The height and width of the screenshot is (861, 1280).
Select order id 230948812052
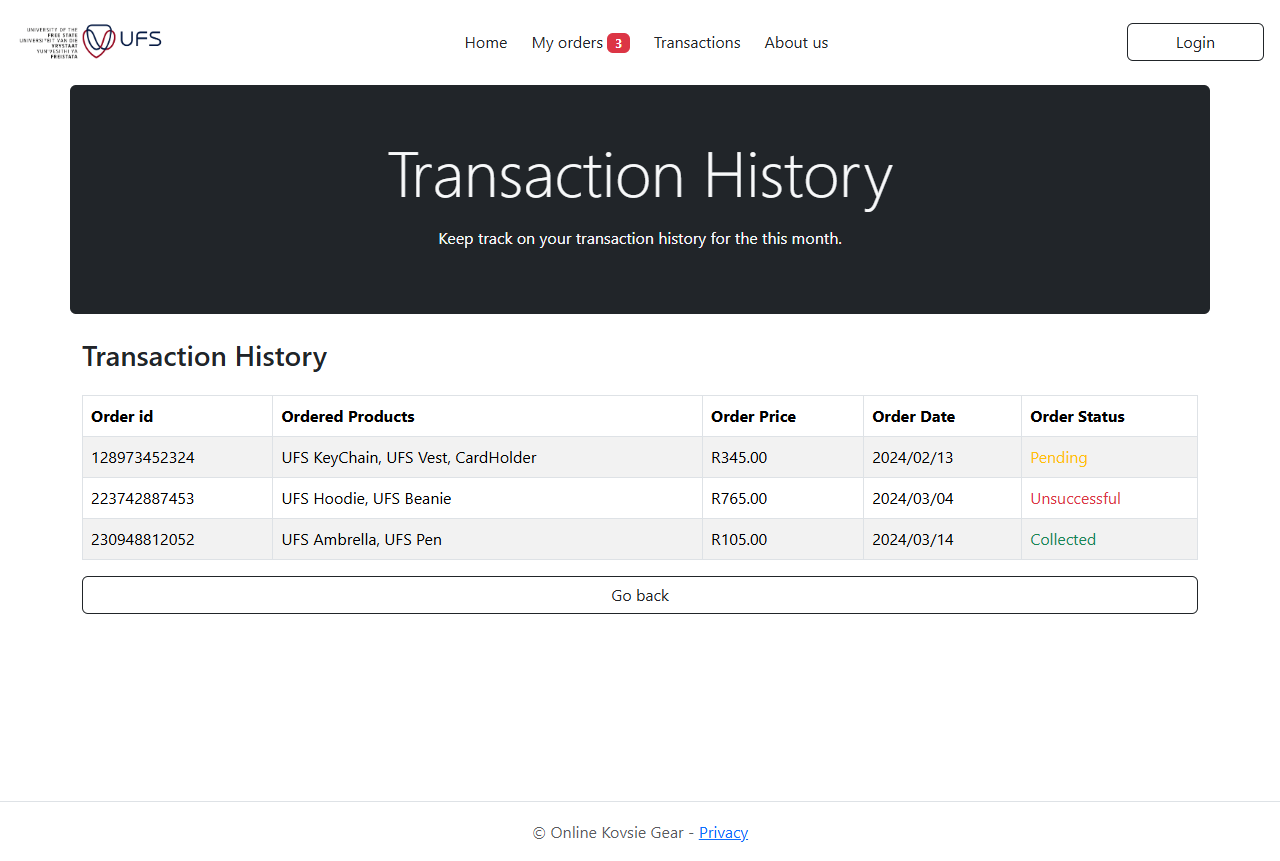click(143, 539)
